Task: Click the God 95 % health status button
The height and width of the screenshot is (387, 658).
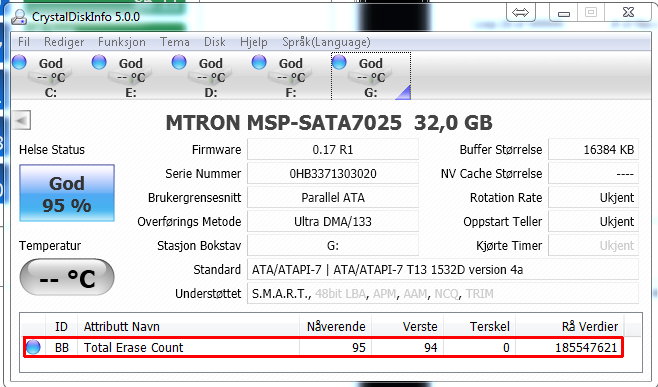Action: click(x=67, y=193)
